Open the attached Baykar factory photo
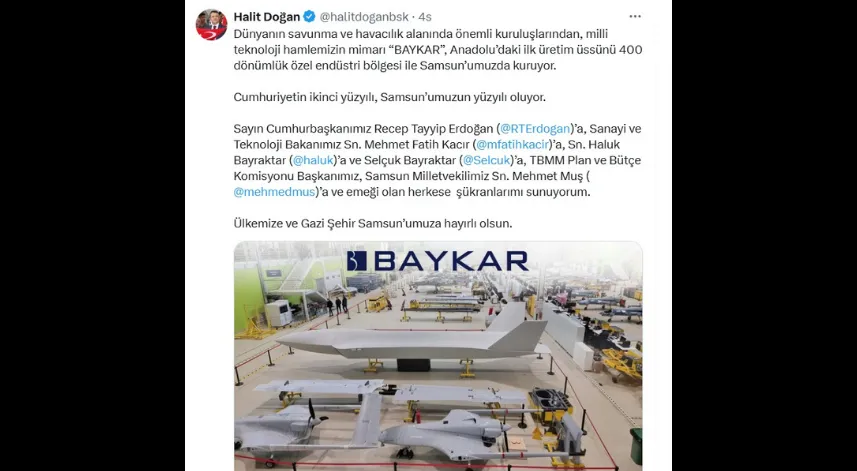The image size is (857, 471). (x=438, y=356)
